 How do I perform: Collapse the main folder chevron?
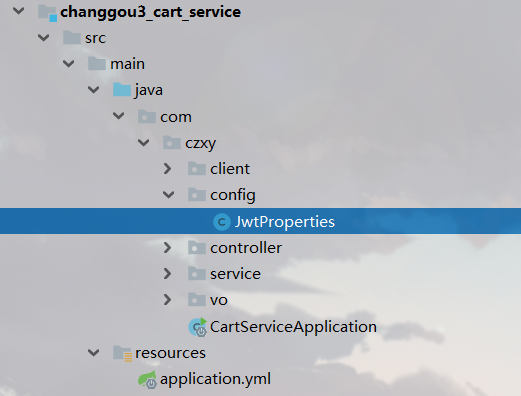pos(68,64)
